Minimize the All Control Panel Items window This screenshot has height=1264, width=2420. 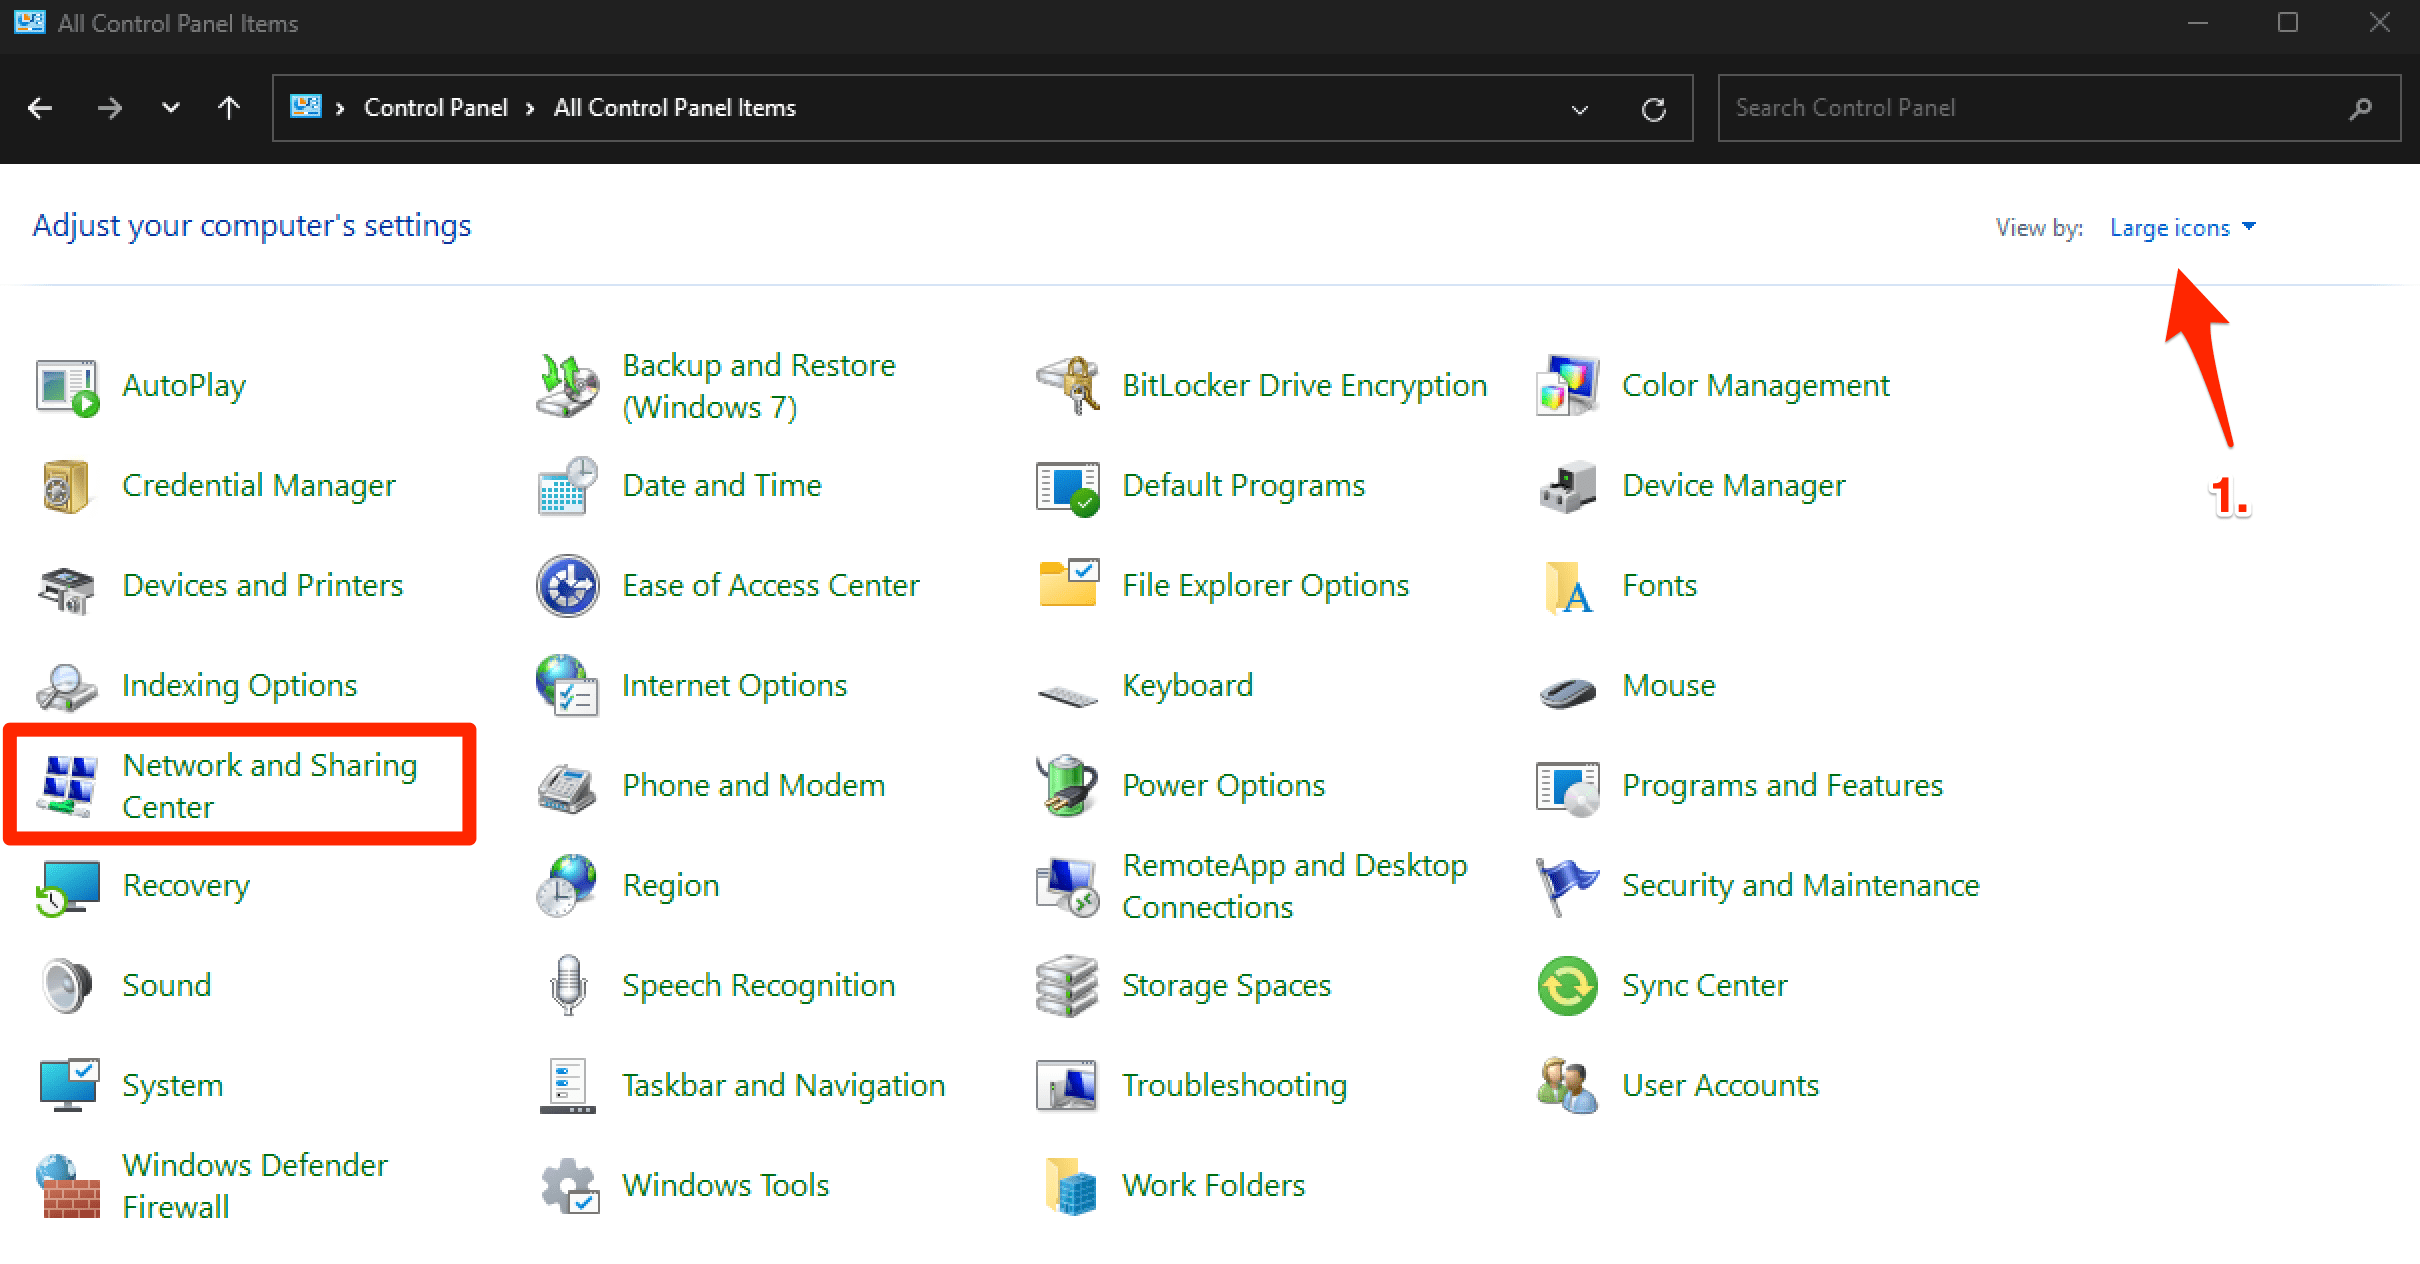[2198, 22]
